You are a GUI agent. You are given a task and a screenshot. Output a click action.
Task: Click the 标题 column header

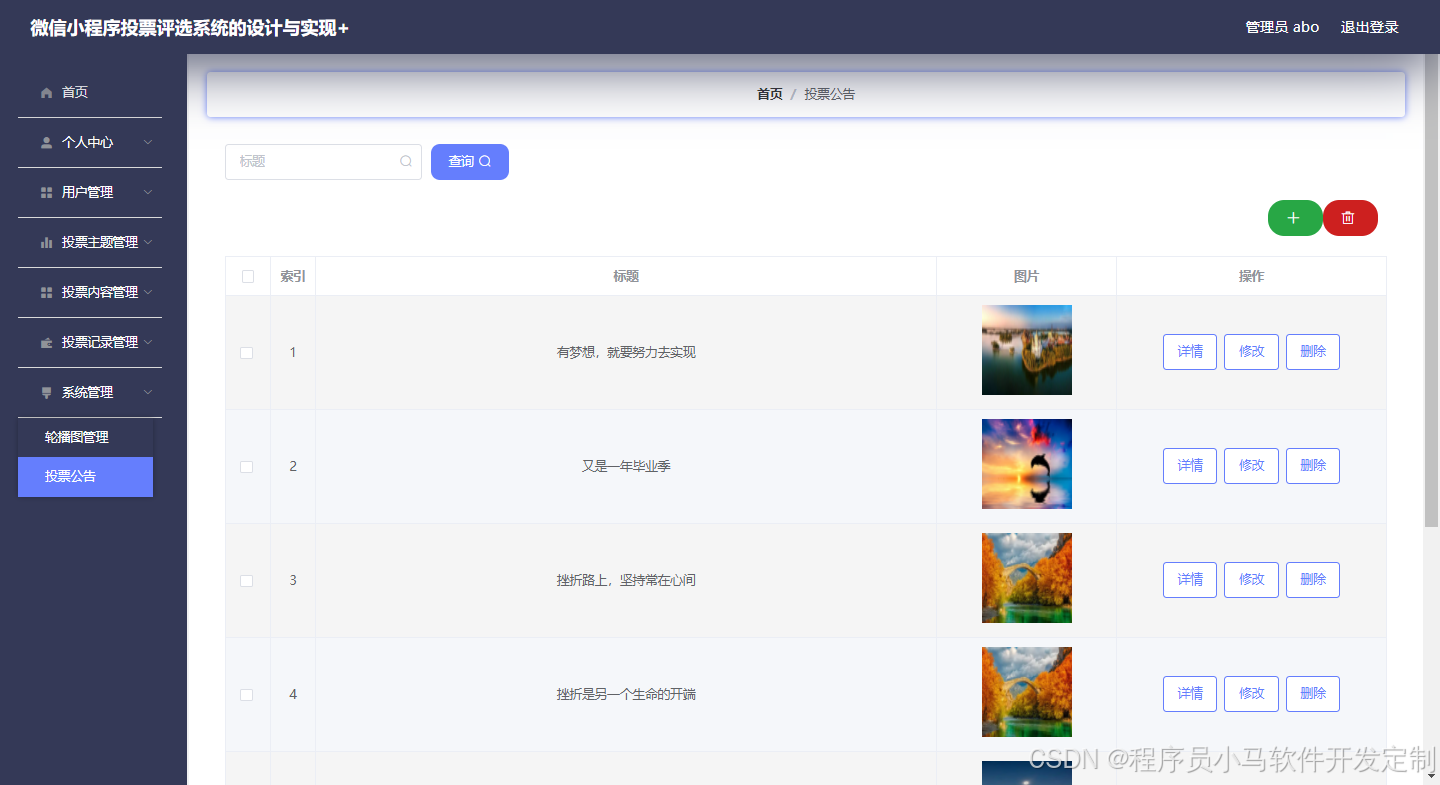(626, 276)
